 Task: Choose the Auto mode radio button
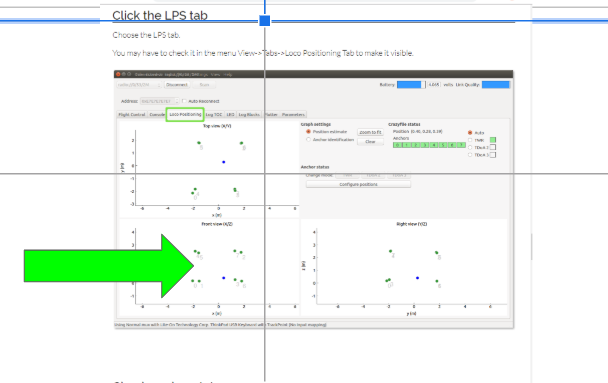tap(470, 133)
